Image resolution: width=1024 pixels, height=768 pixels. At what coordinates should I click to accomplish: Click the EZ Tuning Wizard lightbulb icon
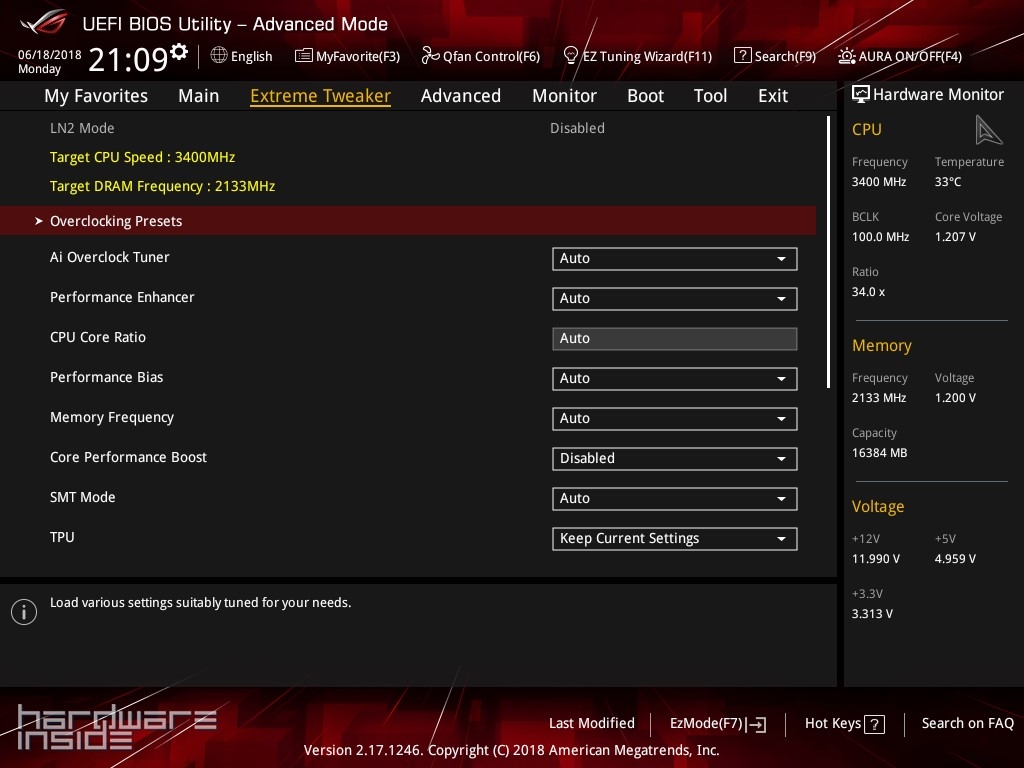coord(571,56)
